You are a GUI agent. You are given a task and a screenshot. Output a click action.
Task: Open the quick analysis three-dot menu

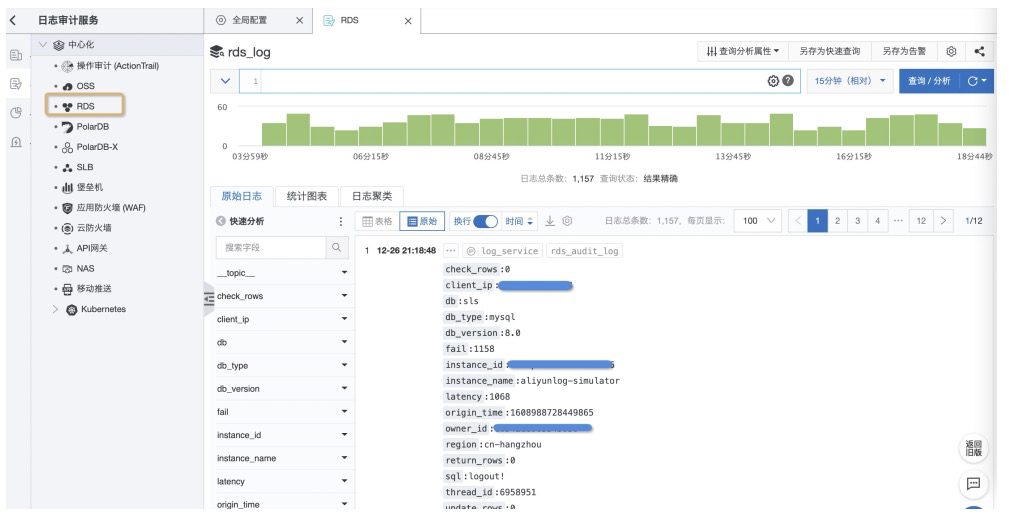tap(341, 221)
